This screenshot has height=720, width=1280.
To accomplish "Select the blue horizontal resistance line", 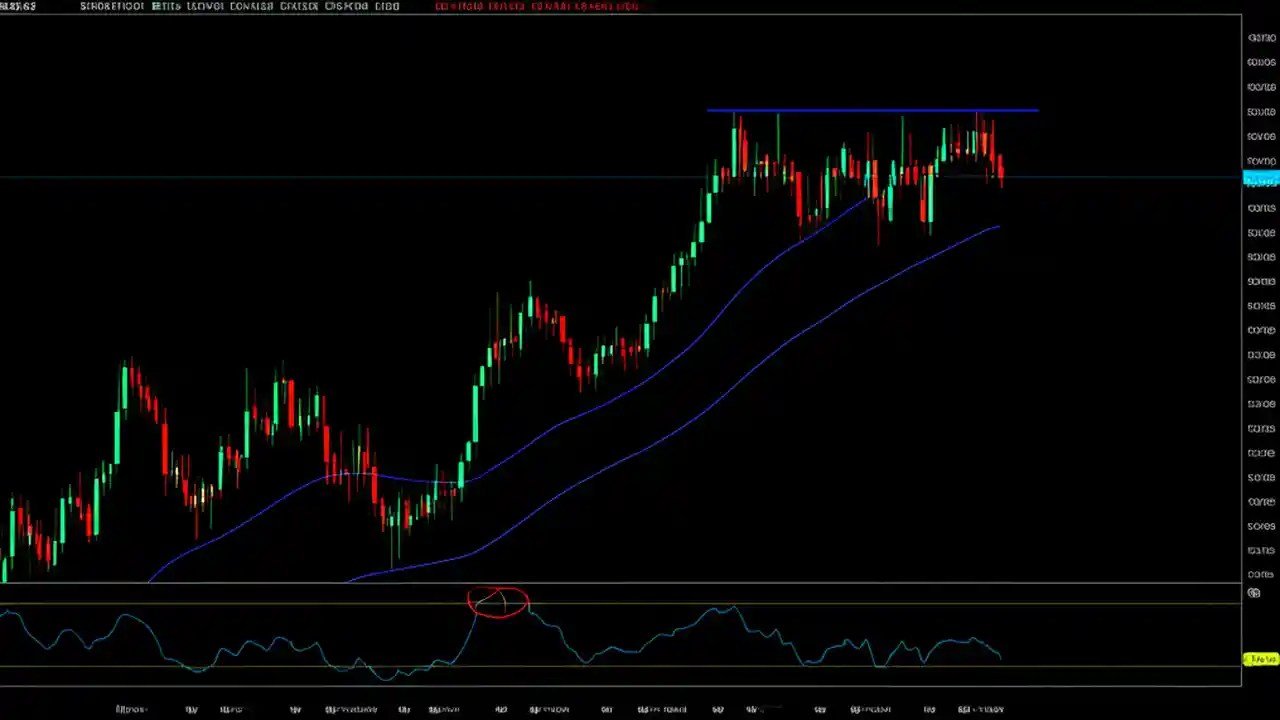I will tap(870, 110).
